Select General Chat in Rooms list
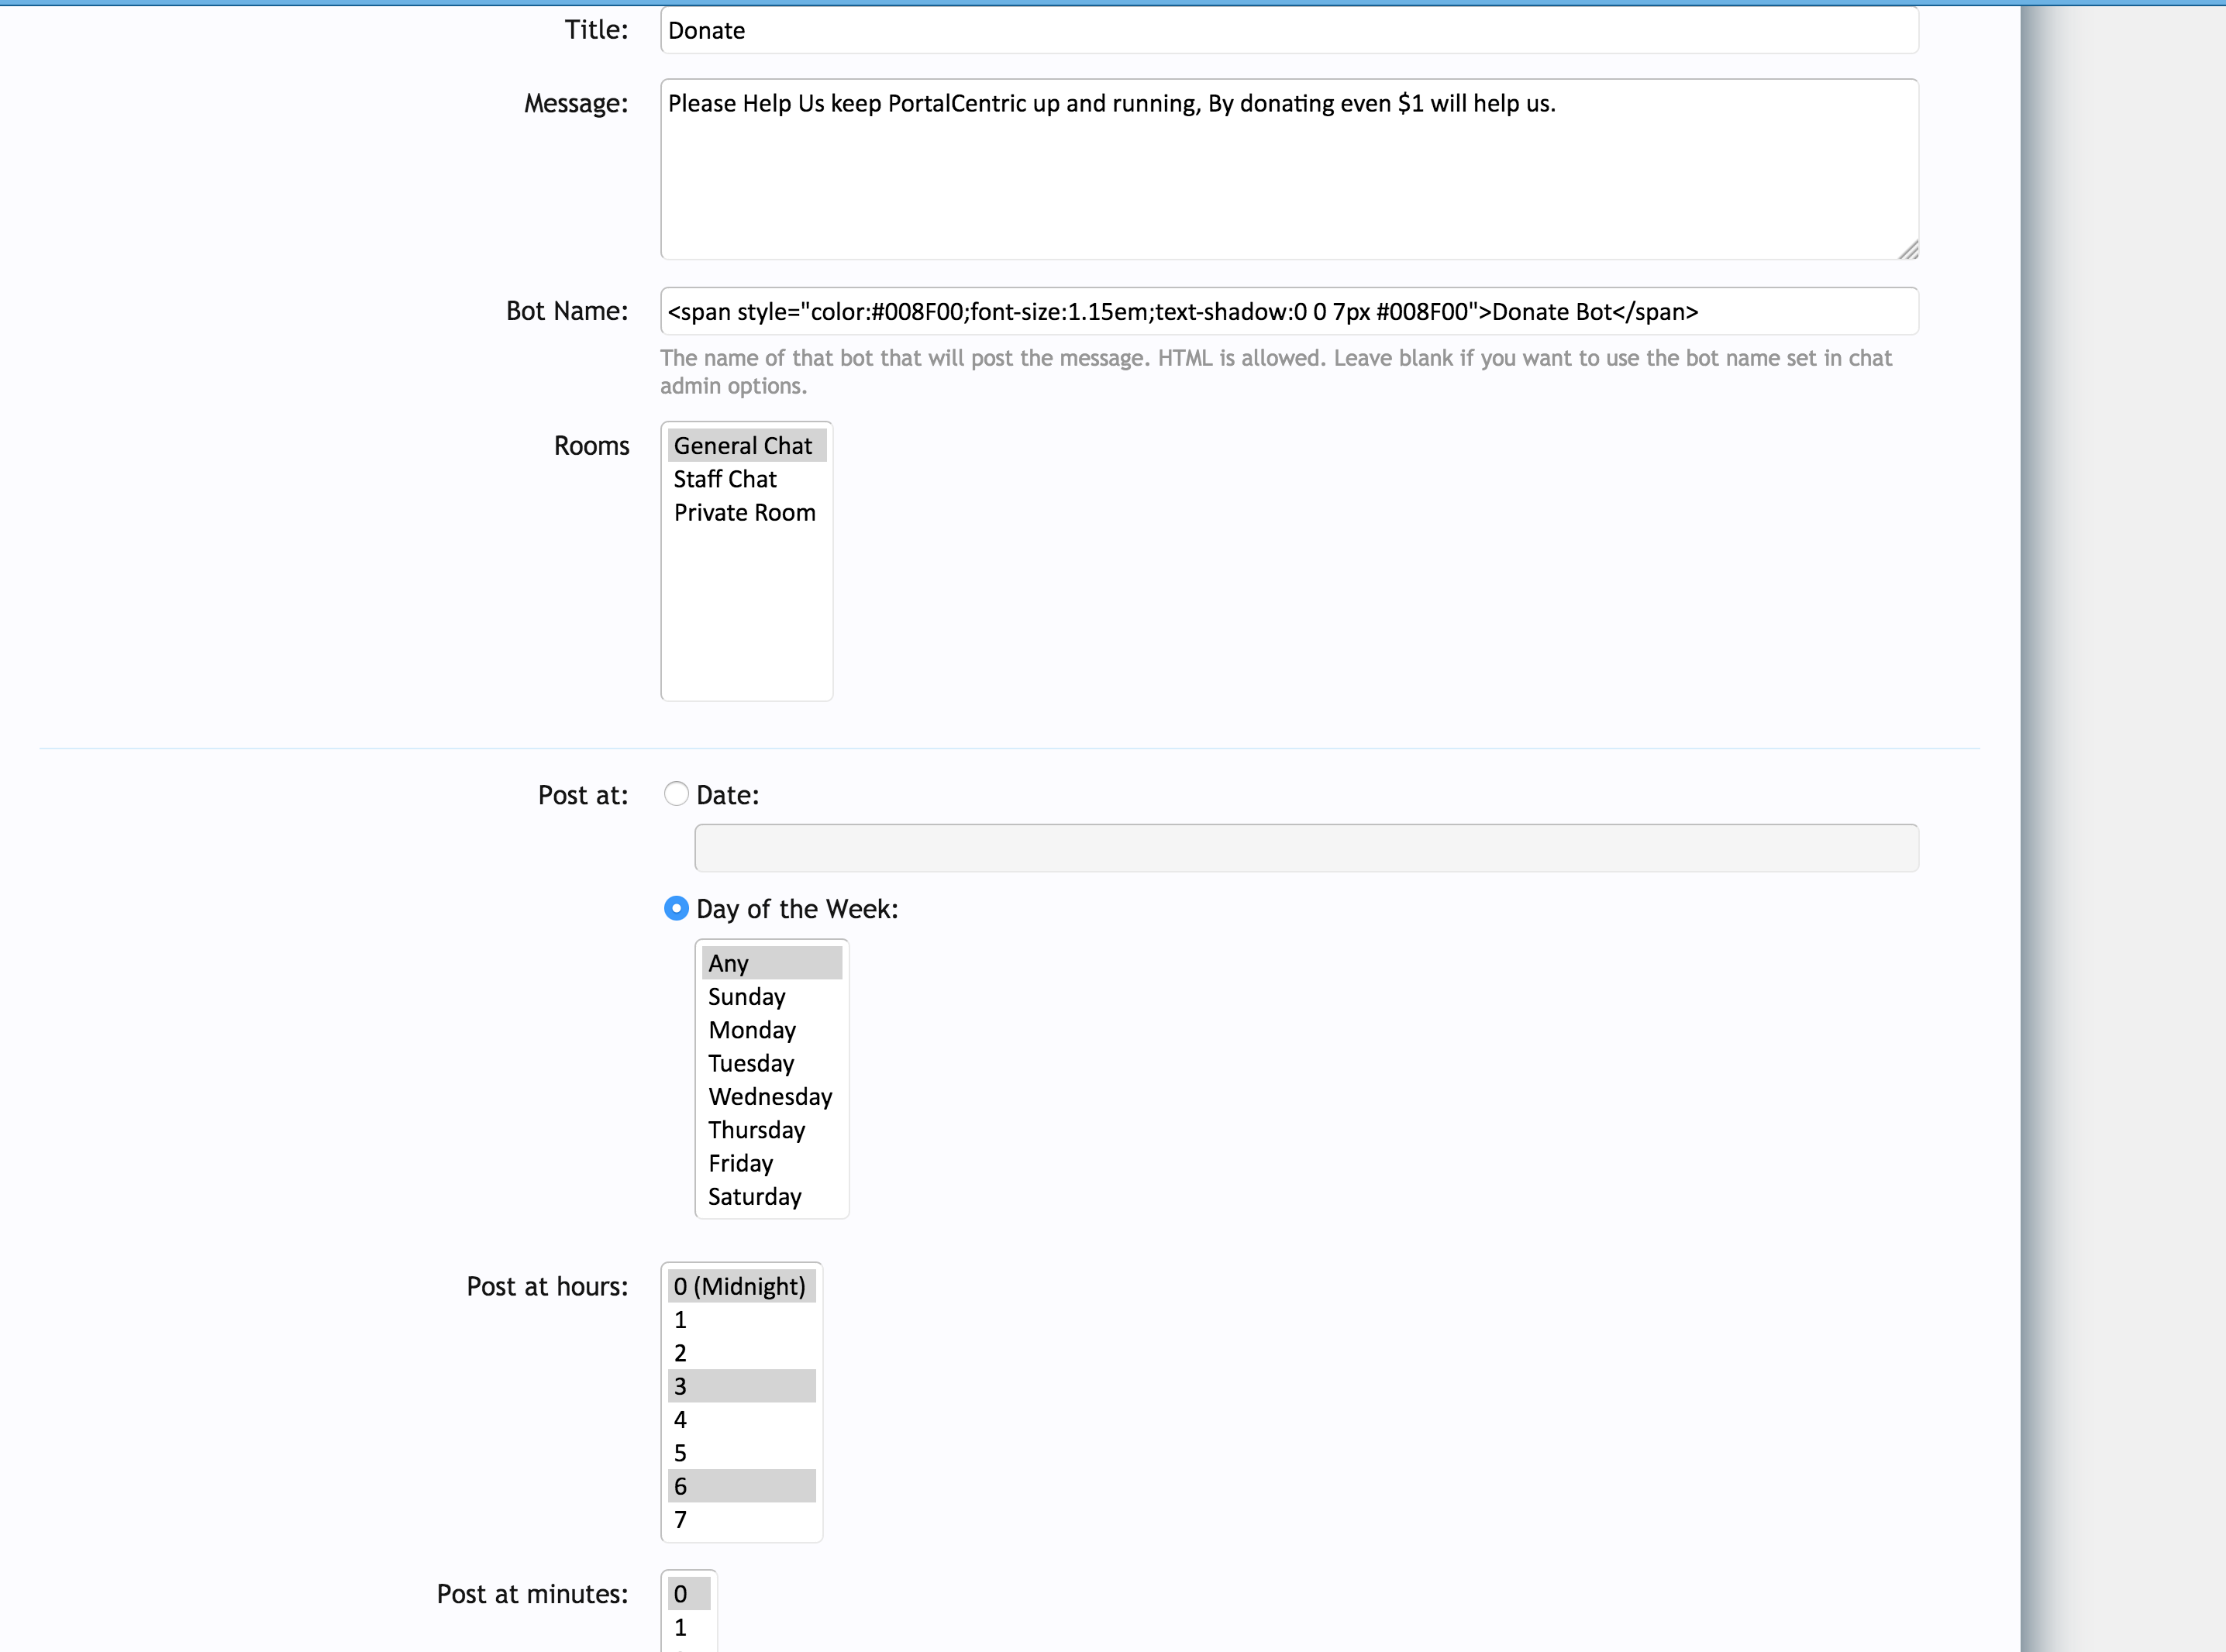This screenshot has width=2226, height=1652. 743,446
